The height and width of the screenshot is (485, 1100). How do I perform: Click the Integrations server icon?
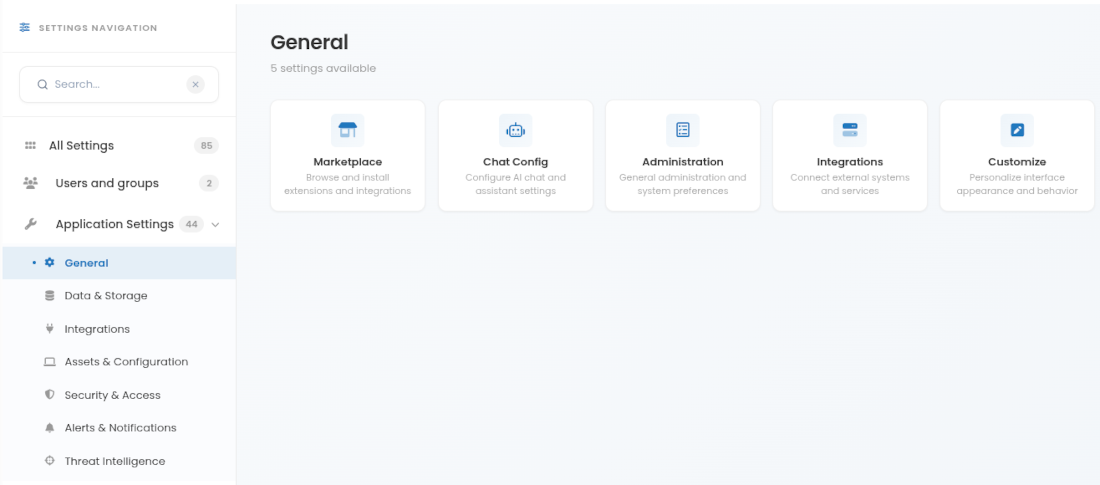pyautogui.click(x=850, y=130)
